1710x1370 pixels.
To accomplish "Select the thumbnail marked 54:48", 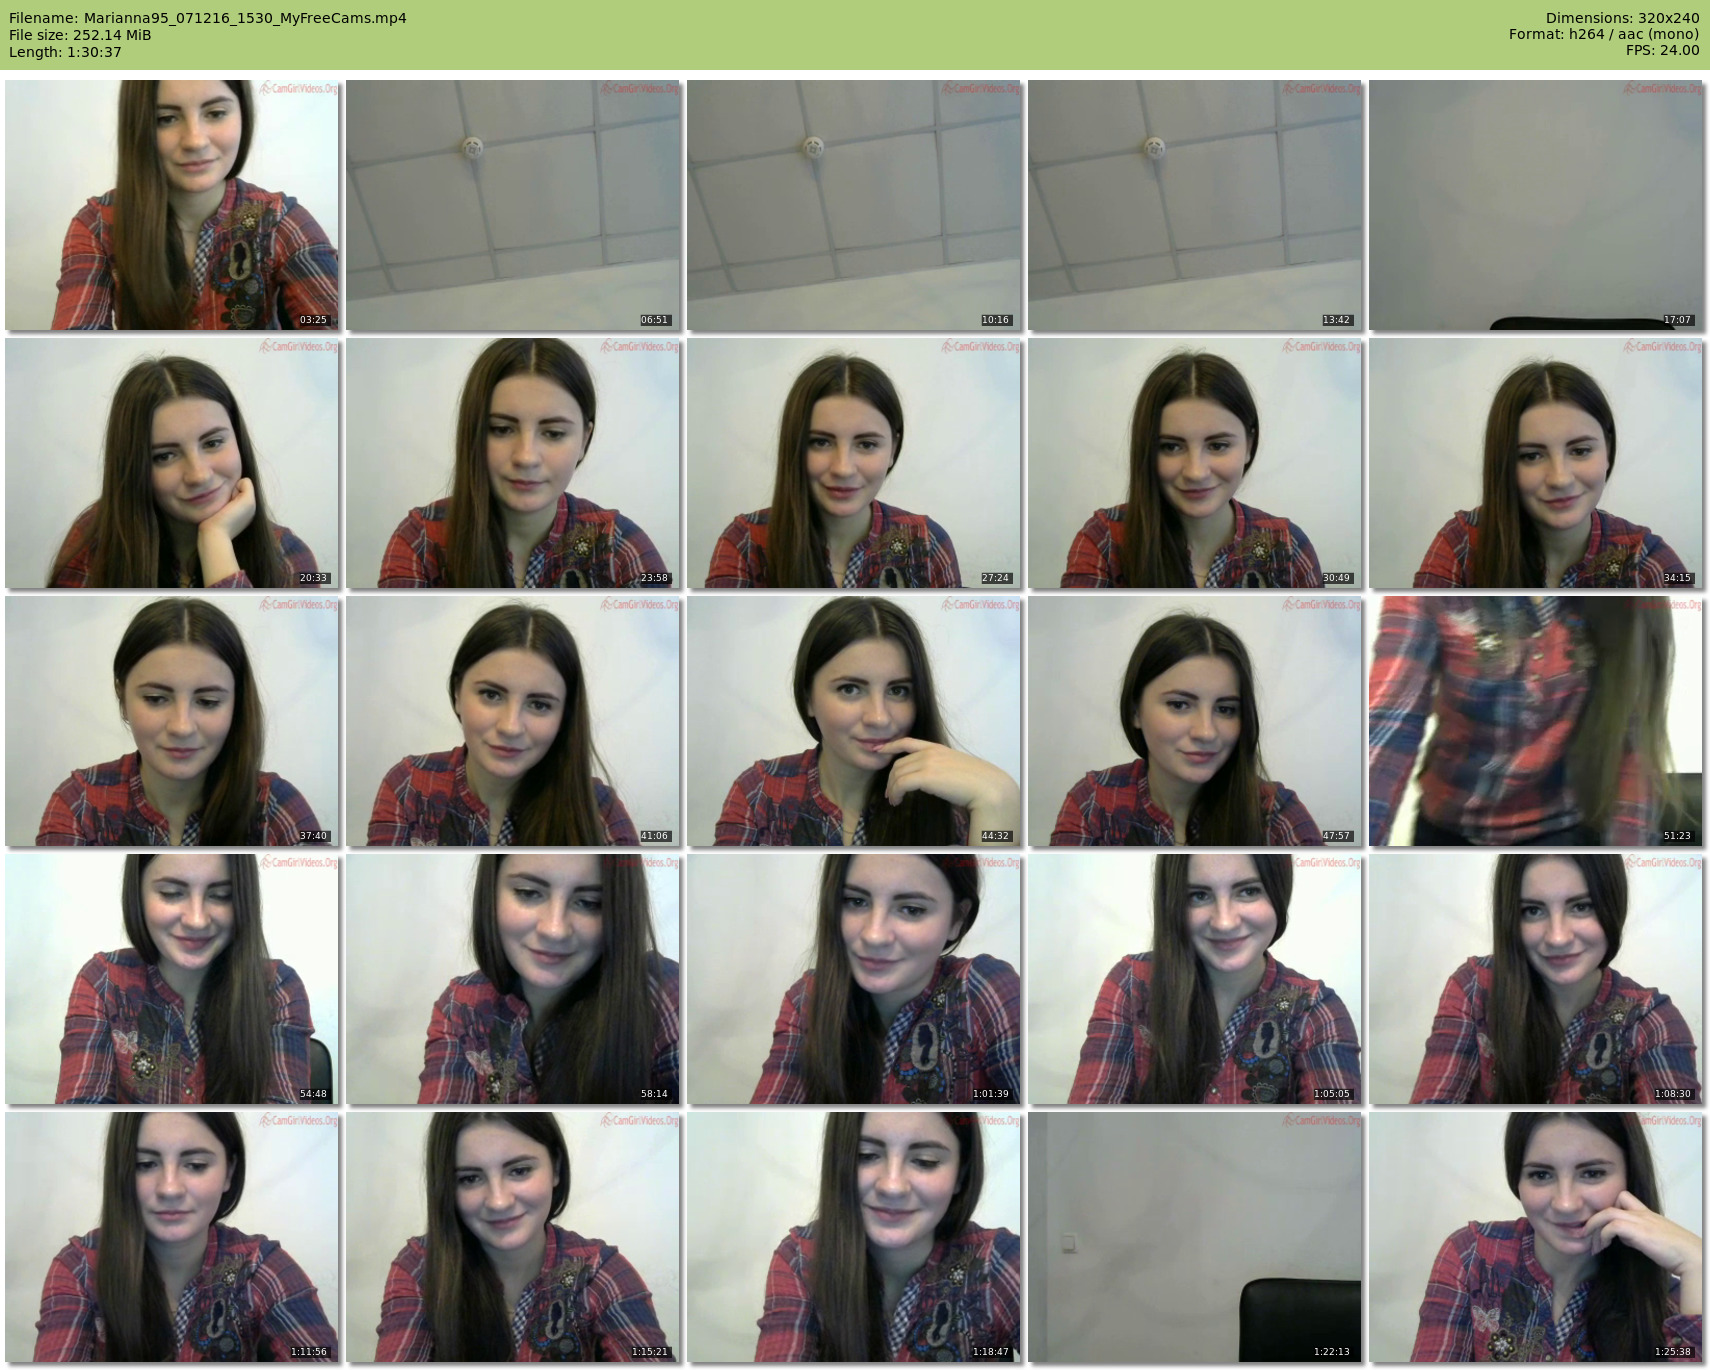I will pos(172,979).
